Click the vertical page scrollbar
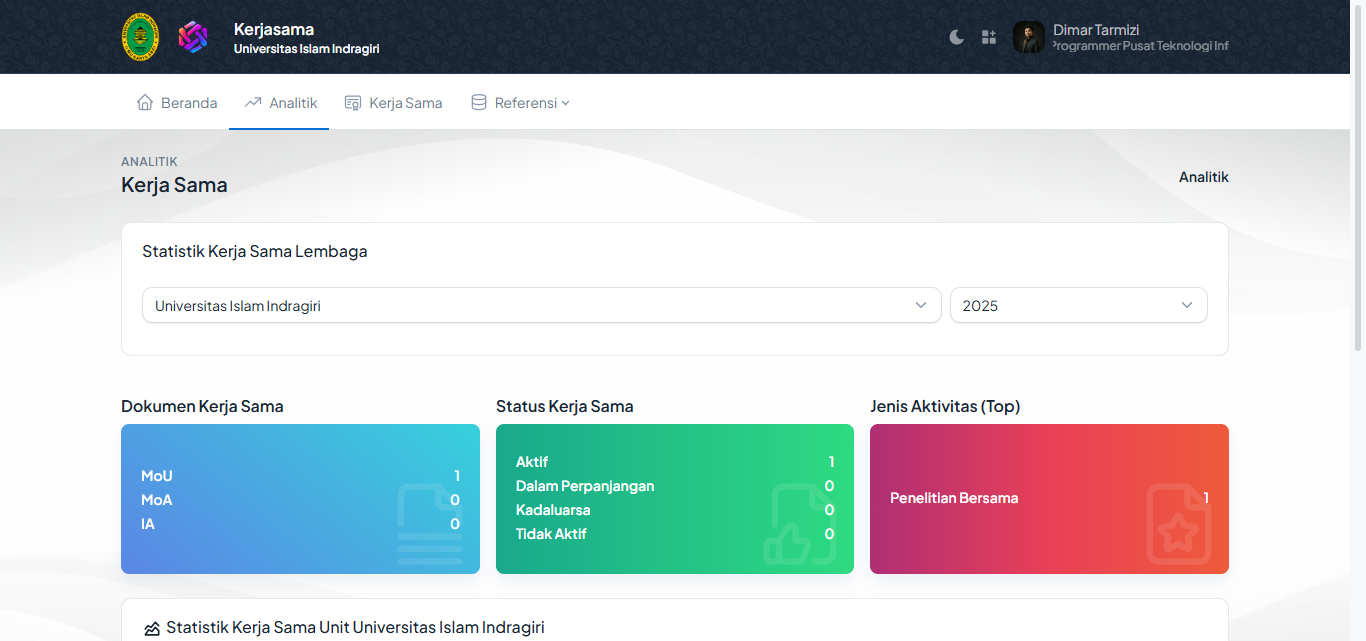 [1358, 200]
